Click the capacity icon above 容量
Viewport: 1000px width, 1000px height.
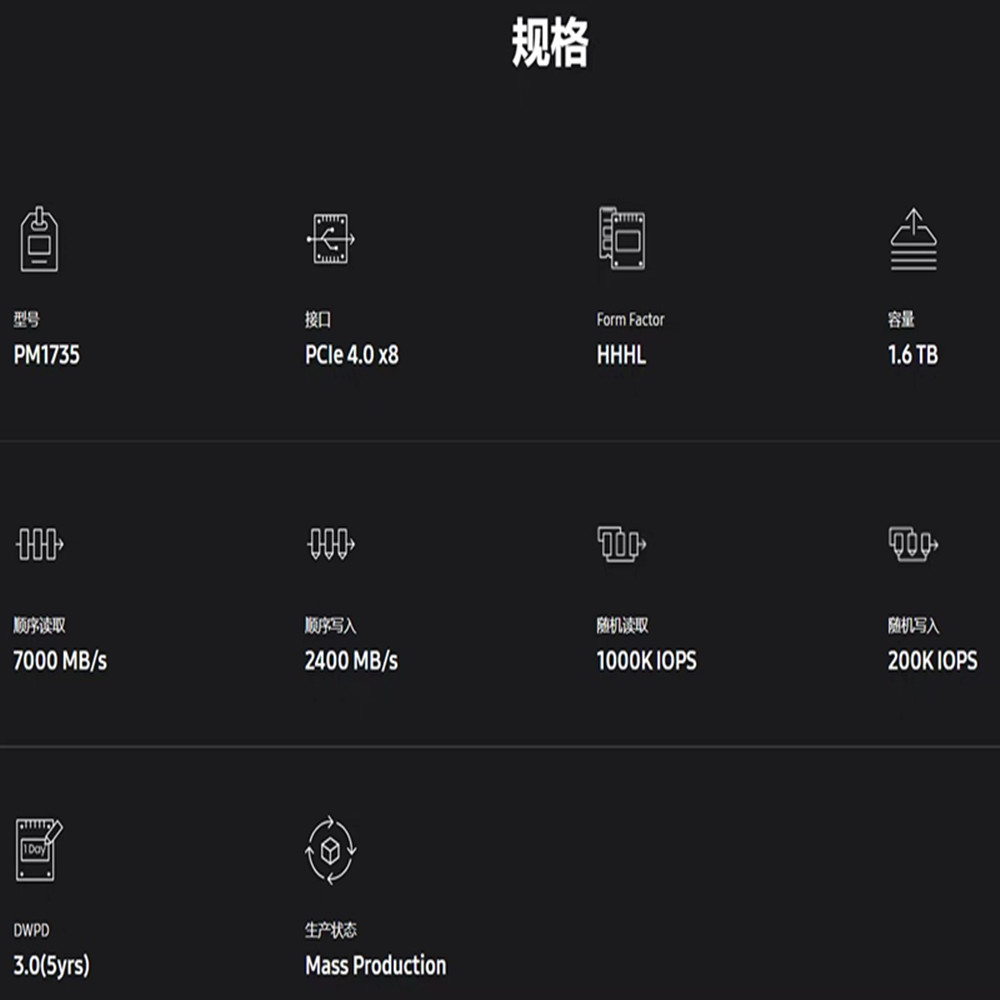tap(914, 240)
